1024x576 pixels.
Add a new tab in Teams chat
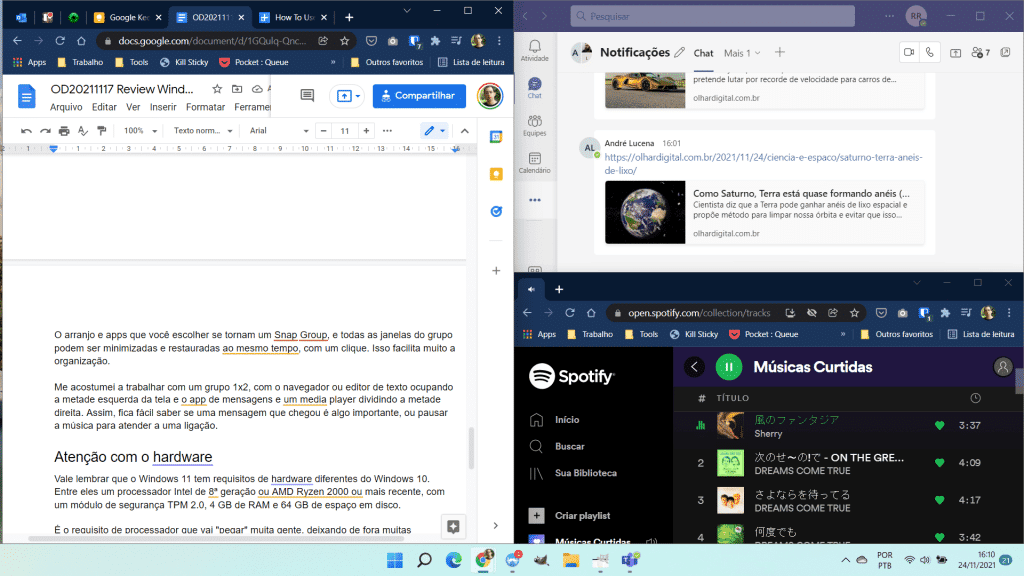pos(780,52)
